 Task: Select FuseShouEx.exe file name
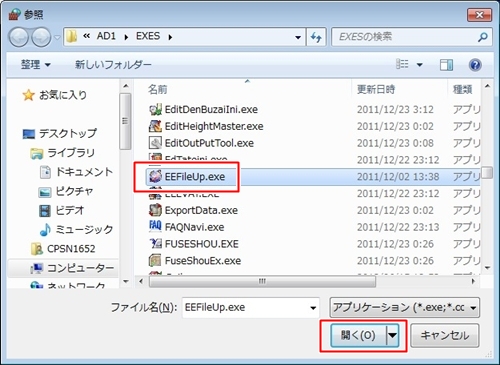[x=203, y=261]
